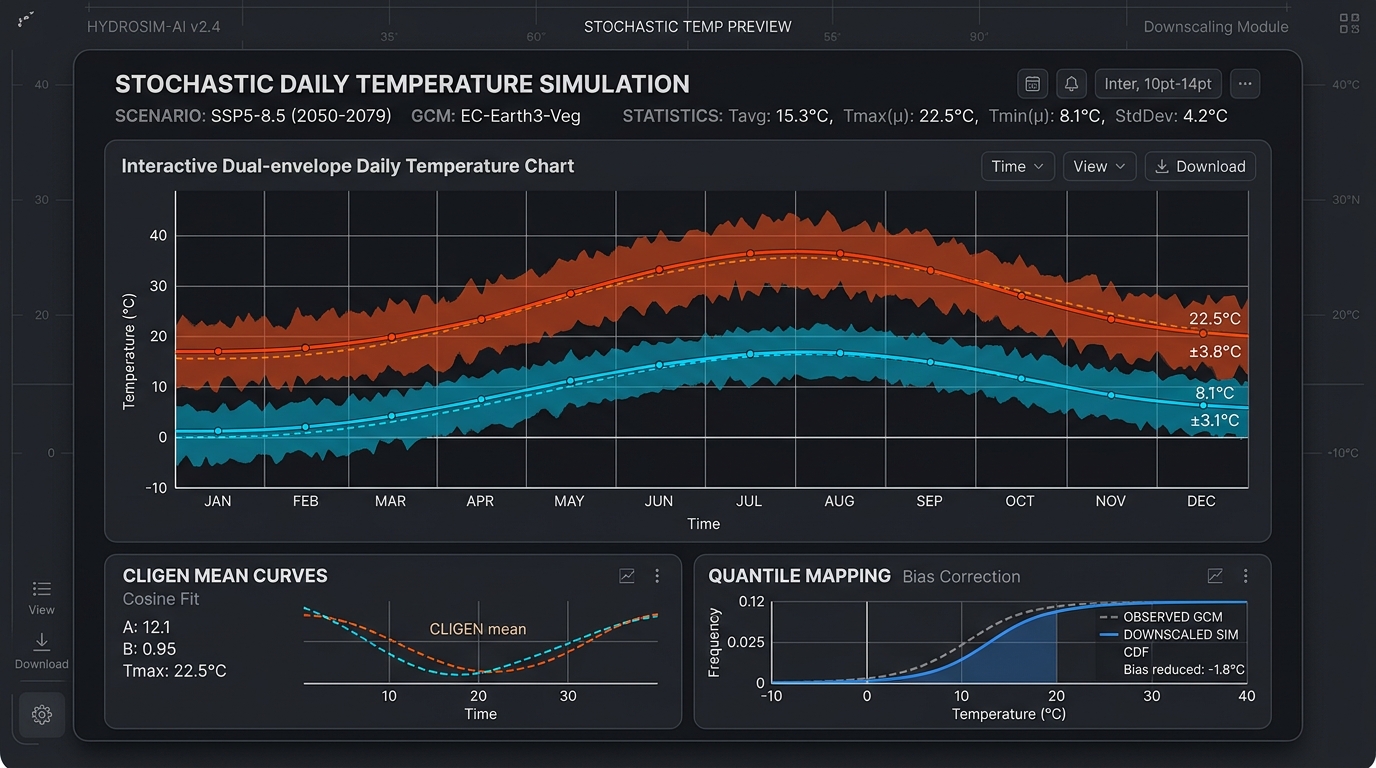Select Stochastic Temp Preview title tab
The image size is (1376, 768).
[687, 27]
